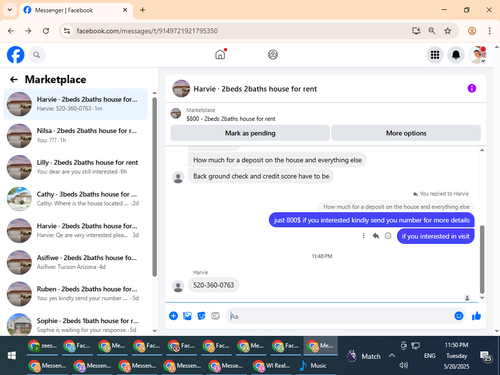The height and width of the screenshot is (375, 500).
Task: Click the 'just 800$ if you interested' message bubble
Action: pyautogui.click(x=372, y=220)
